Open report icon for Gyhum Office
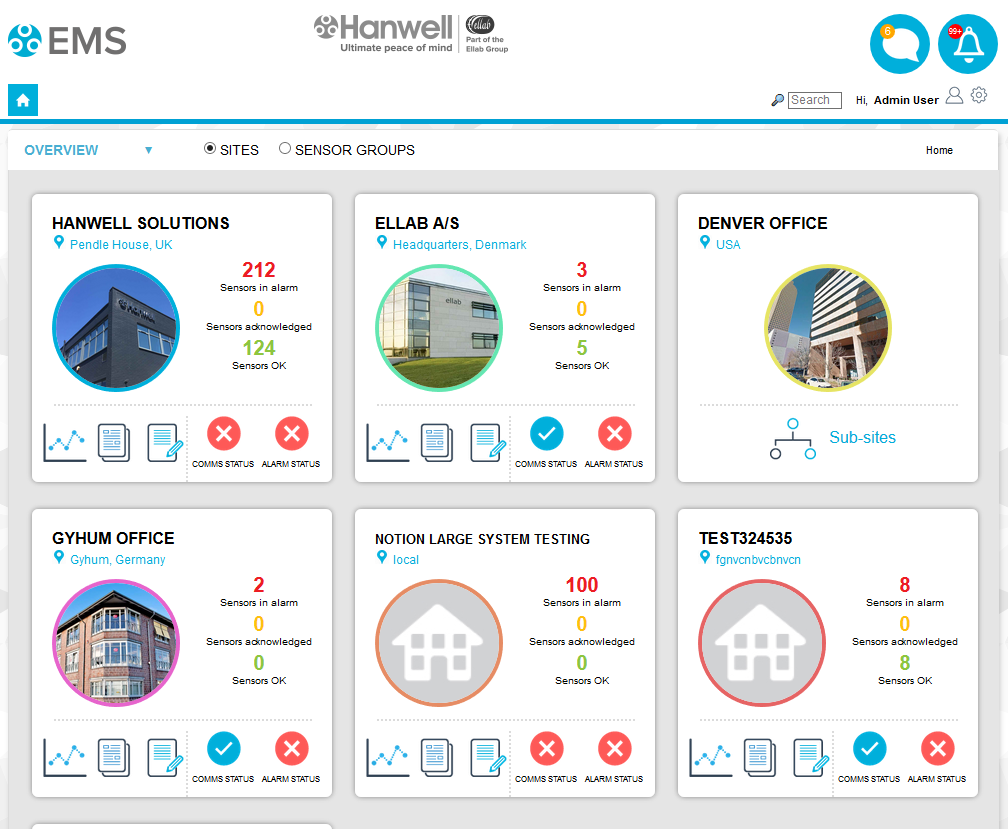Image resolution: width=1008 pixels, height=829 pixels. pos(114,757)
